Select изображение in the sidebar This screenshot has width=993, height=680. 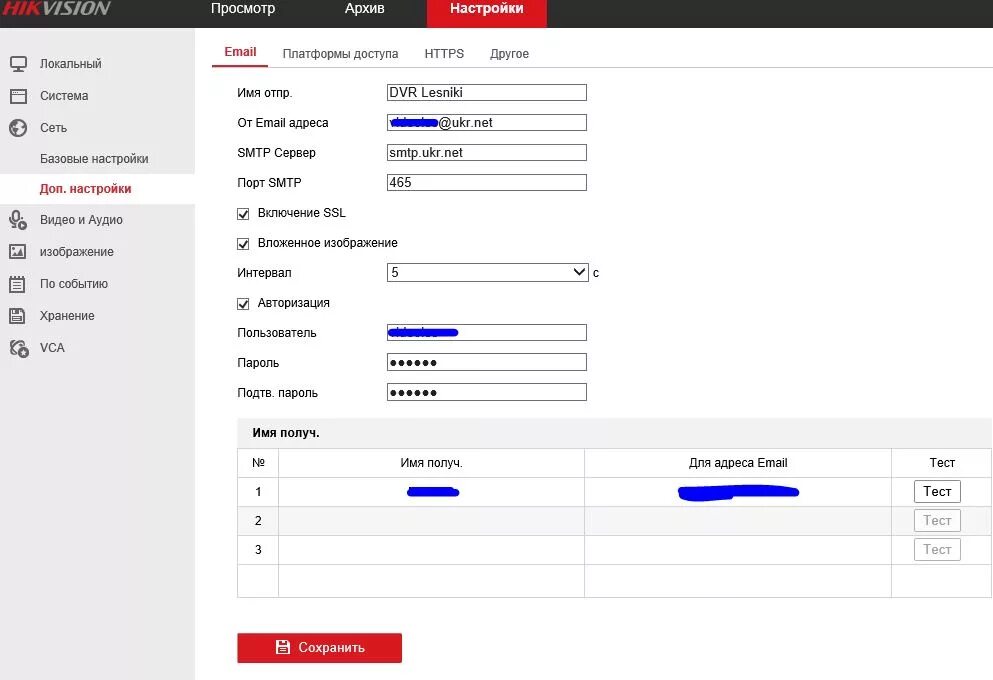77,251
